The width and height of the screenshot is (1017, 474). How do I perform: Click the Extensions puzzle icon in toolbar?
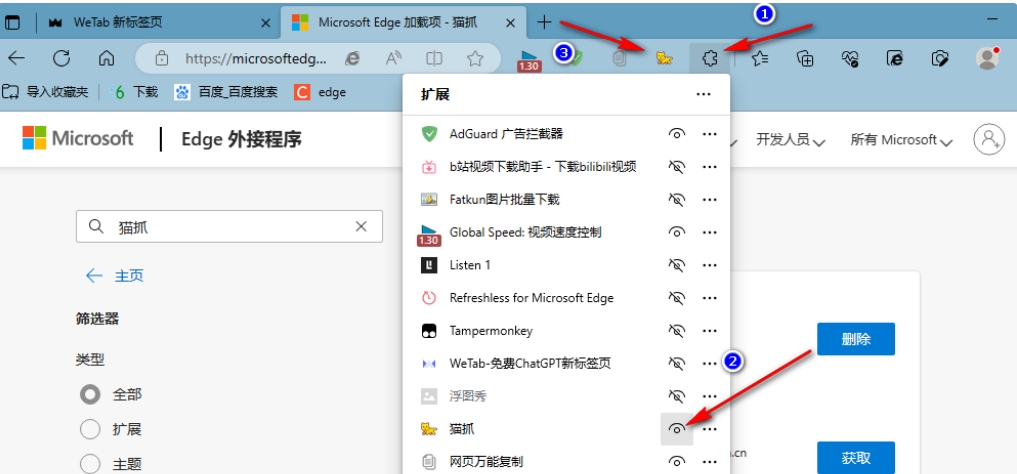(710, 59)
